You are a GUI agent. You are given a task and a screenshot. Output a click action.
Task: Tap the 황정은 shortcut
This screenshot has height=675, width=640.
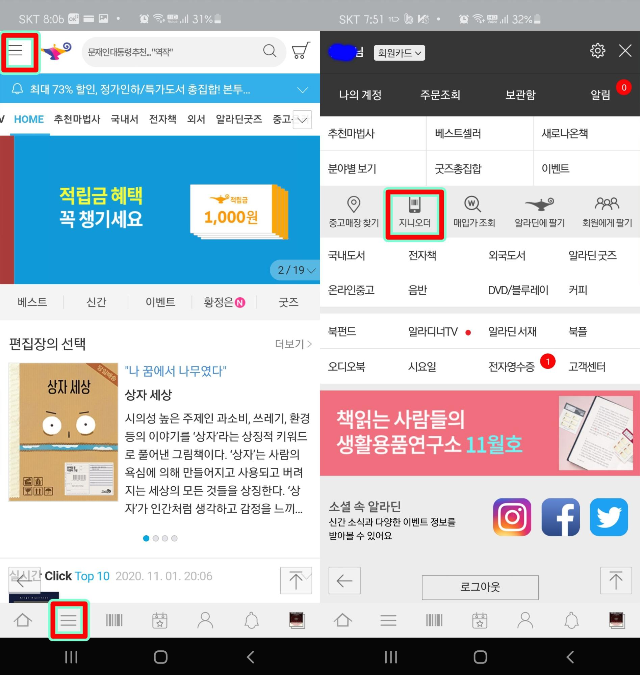pyautogui.click(x=224, y=302)
